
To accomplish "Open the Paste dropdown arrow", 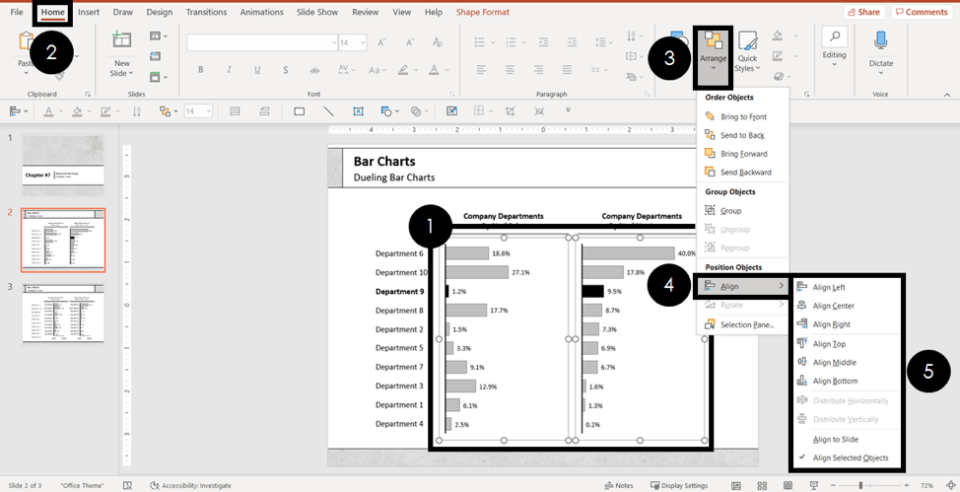I will tap(26, 73).
